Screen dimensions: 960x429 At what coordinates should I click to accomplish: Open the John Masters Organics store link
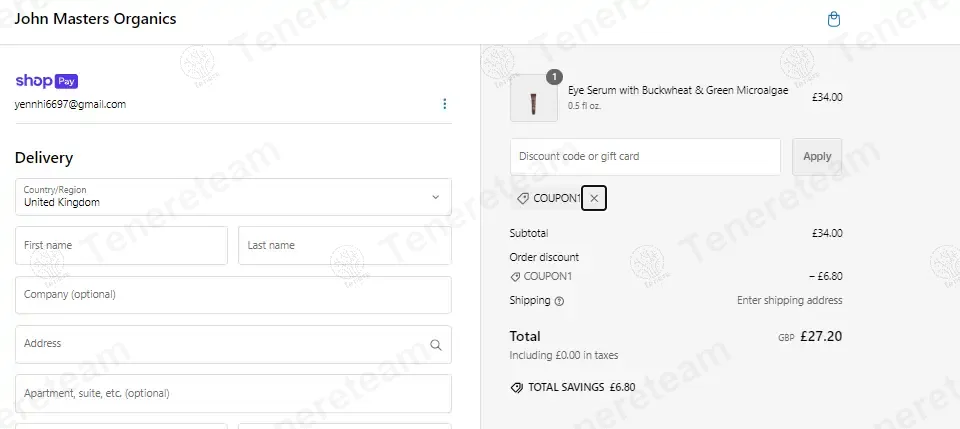(x=96, y=19)
